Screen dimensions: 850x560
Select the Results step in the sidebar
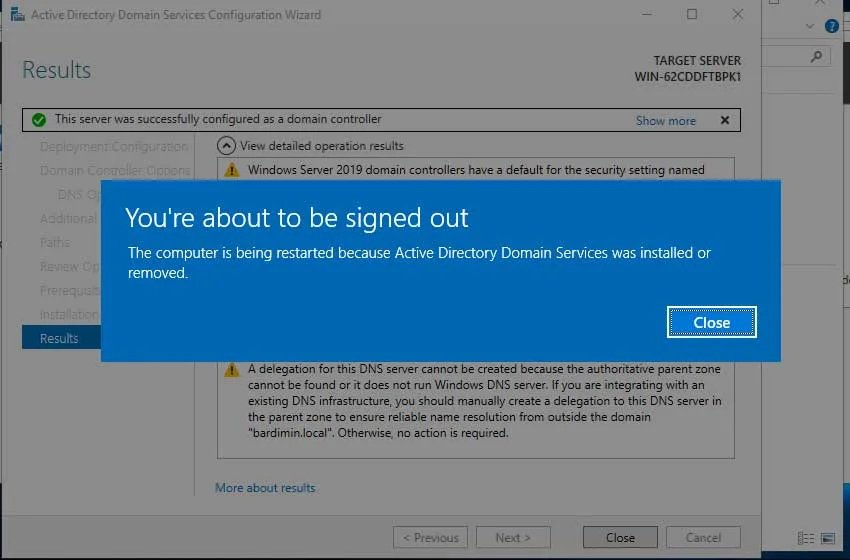(61, 338)
